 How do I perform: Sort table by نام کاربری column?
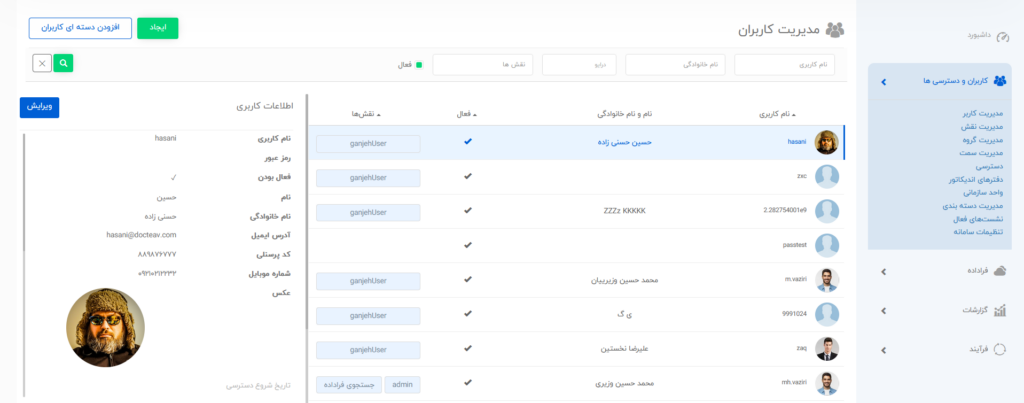click(x=777, y=114)
